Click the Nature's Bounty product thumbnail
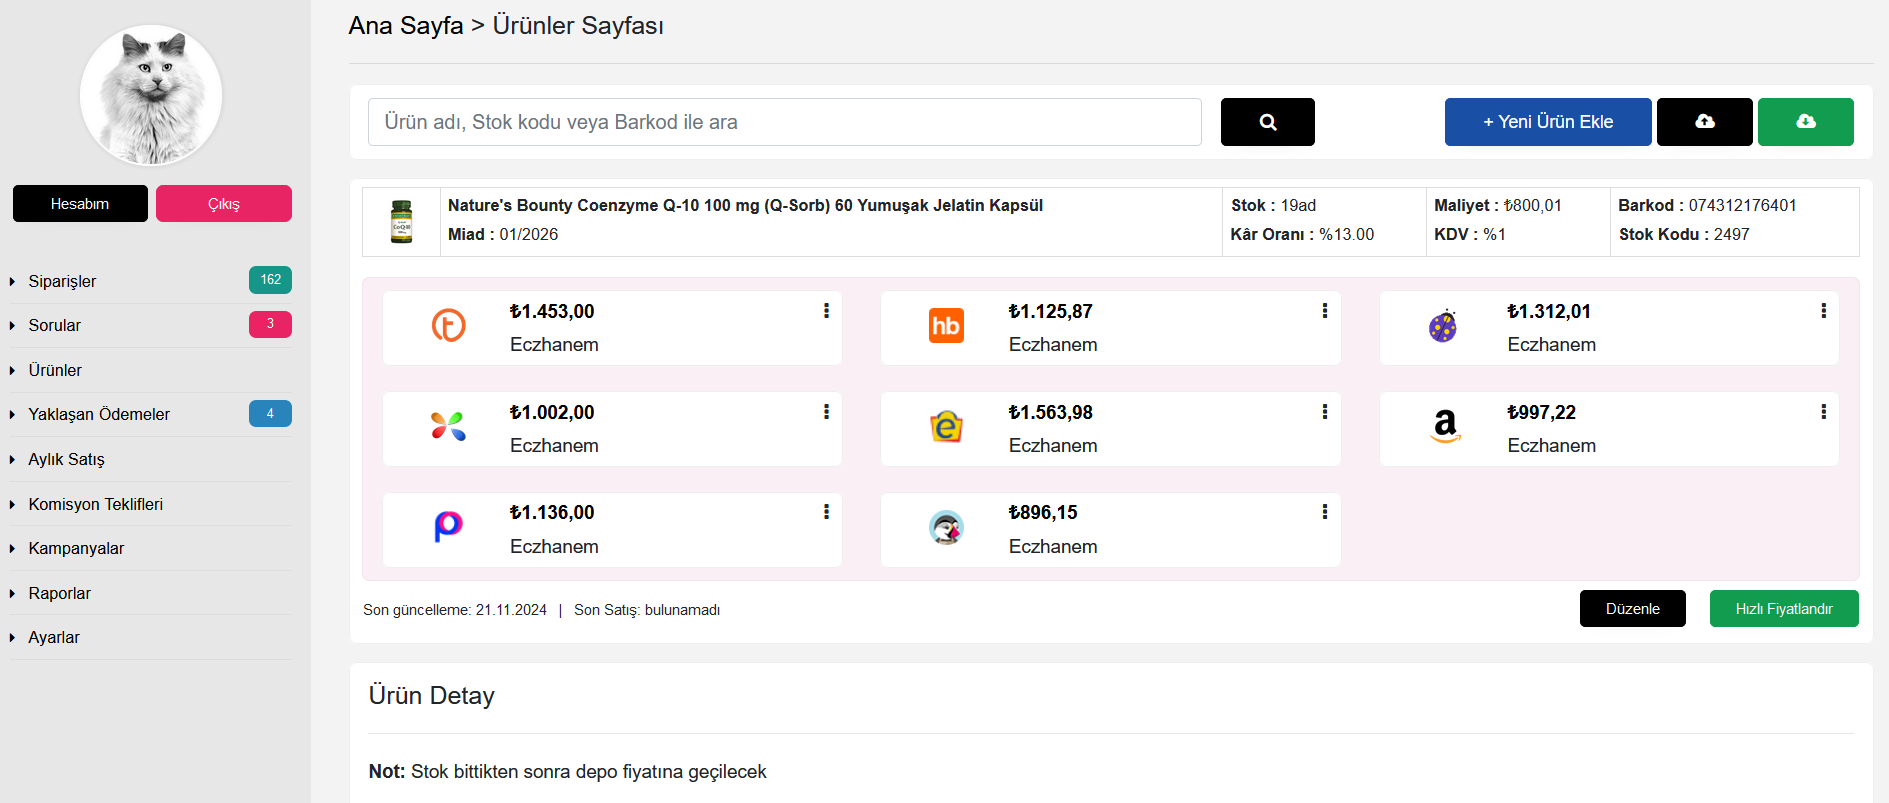Image resolution: width=1889 pixels, height=803 pixels. tap(401, 222)
